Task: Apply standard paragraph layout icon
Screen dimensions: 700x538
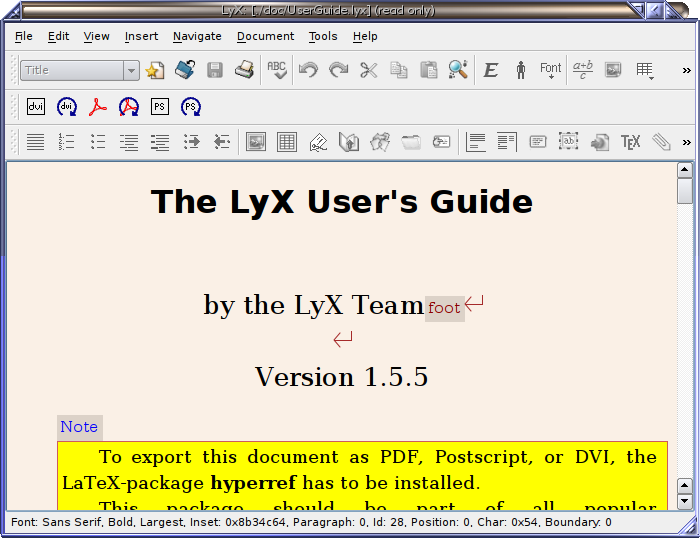Action: [35, 142]
